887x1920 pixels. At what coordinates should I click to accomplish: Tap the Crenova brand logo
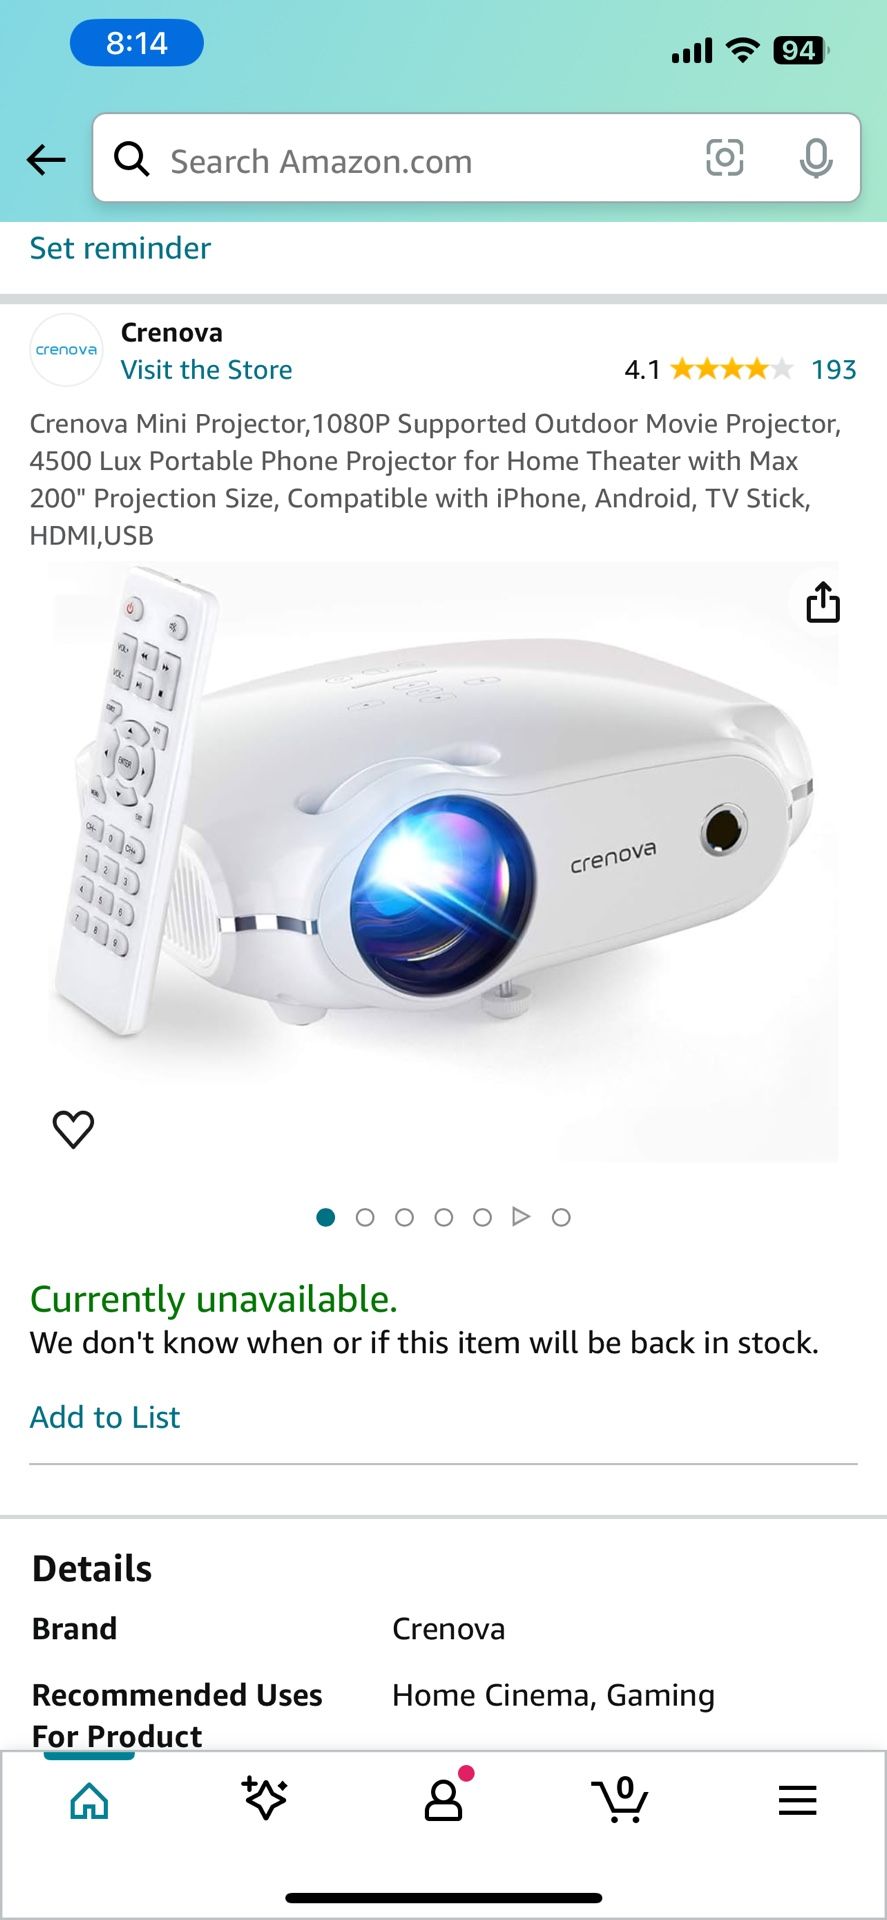66,350
